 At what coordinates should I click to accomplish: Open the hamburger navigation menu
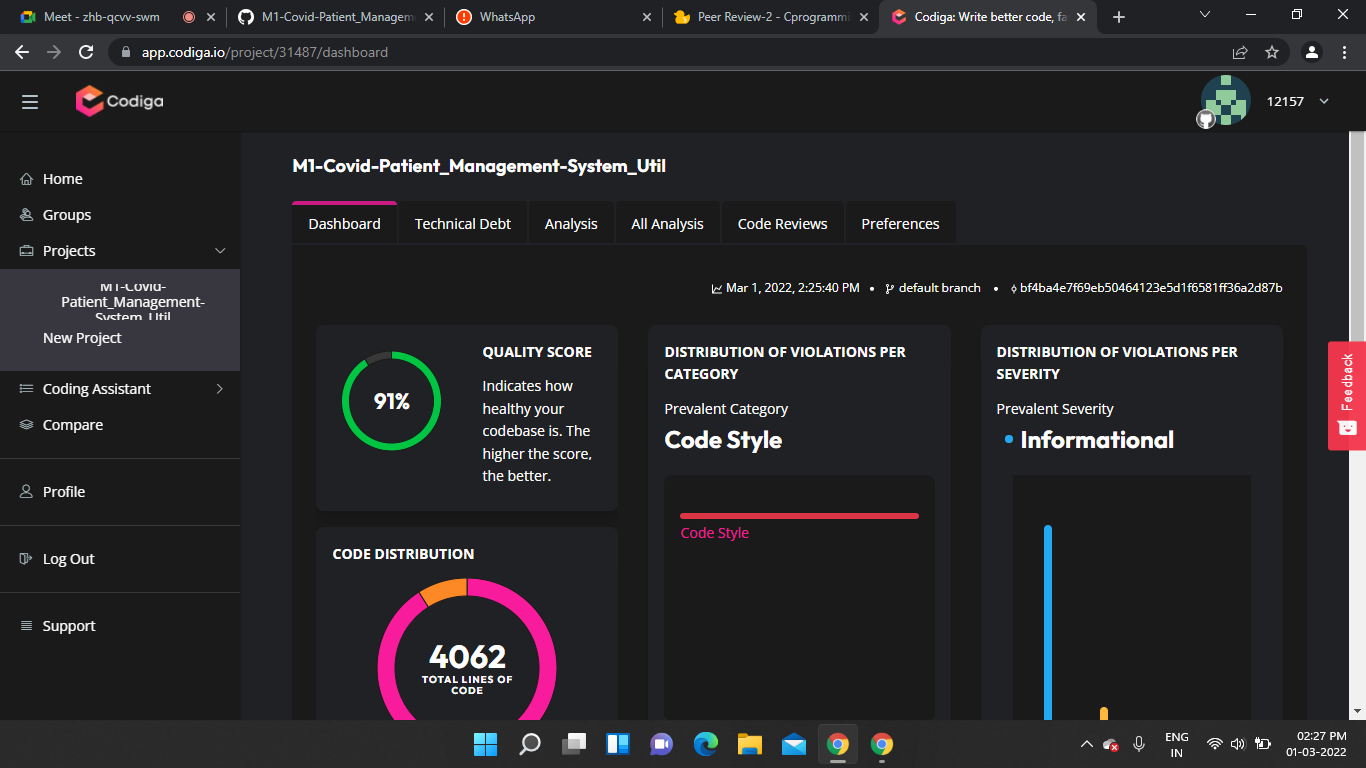point(29,101)
